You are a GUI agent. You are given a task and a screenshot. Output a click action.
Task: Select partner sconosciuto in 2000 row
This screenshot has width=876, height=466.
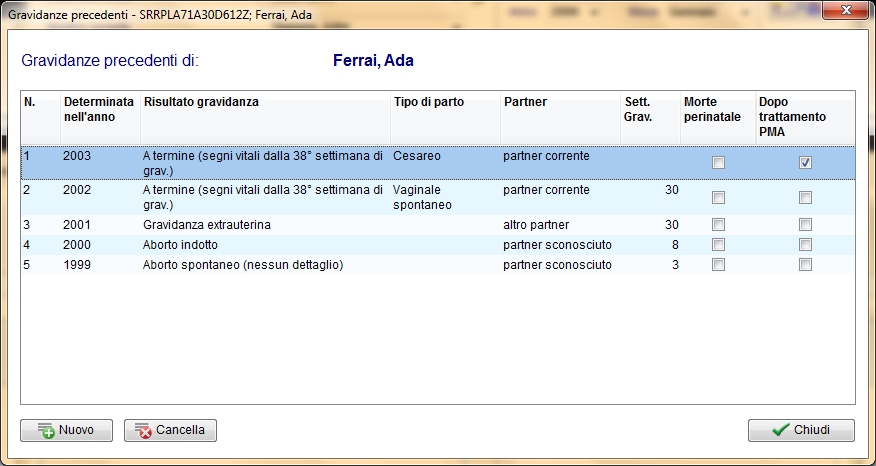560,245
